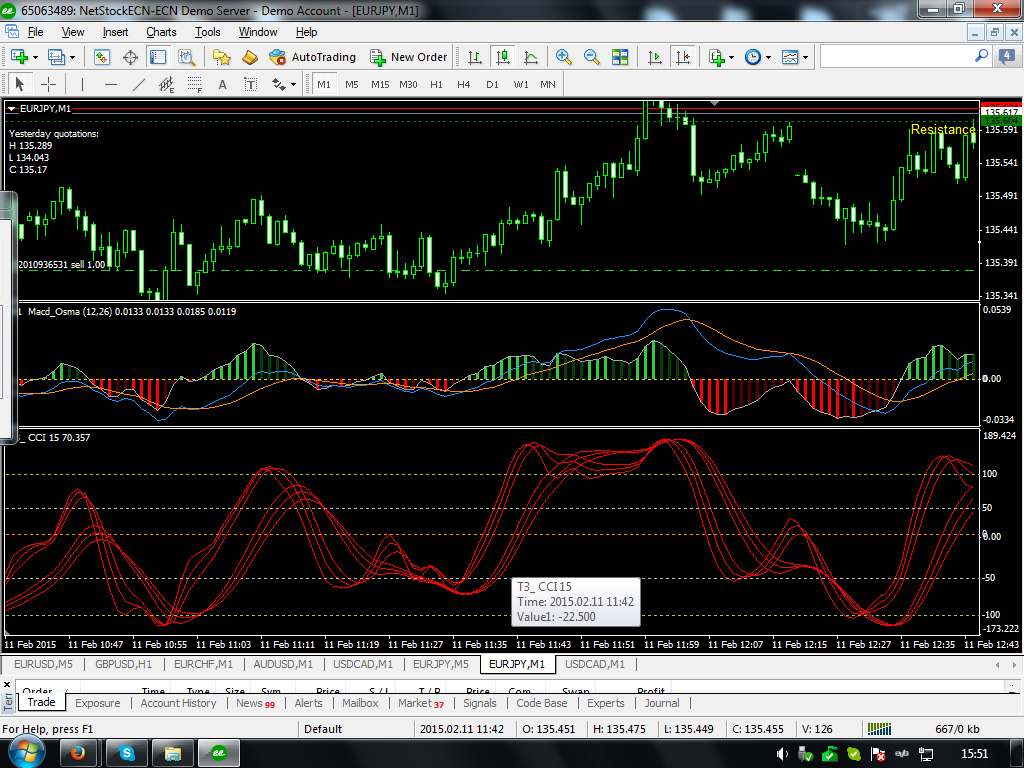
Task: Switch to the GBPUSD,H1 chart tab
Action: click(124, 664)
